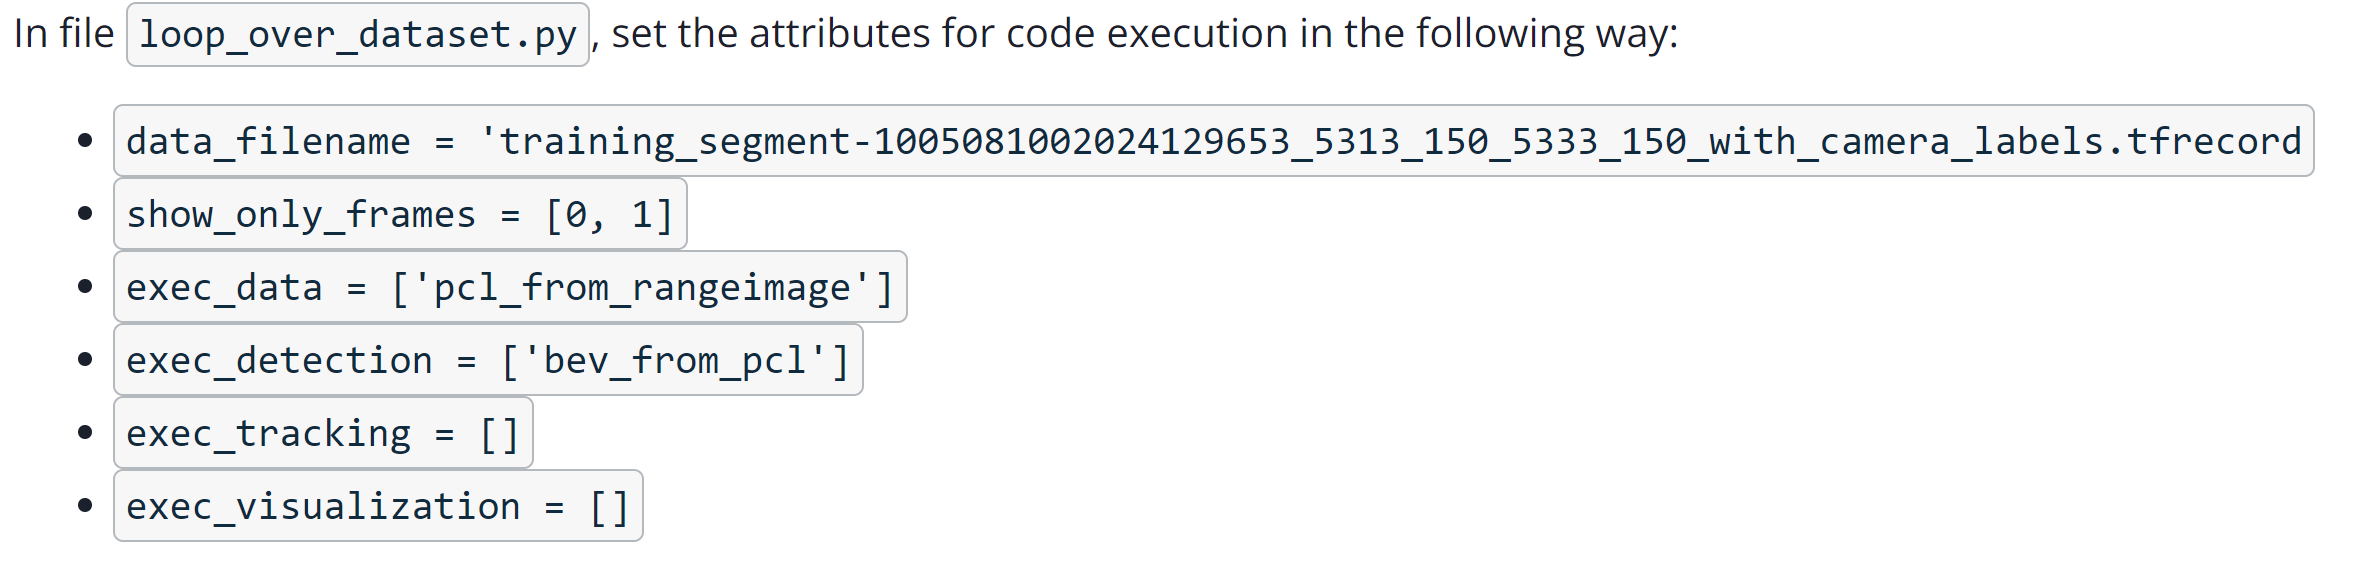2356x563 pixels.
Task: Click the show_only_frames code snippet
Action: tap(400, 214)
